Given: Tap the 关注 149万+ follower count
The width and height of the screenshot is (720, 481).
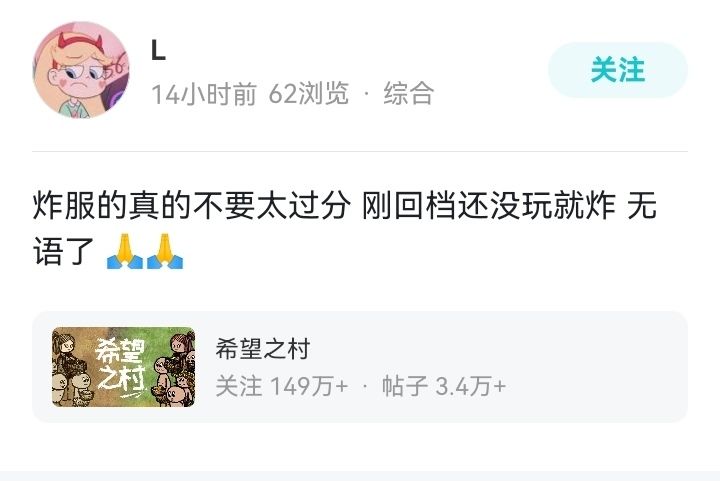Looking at the screenshot, I should tap(281, 386).
